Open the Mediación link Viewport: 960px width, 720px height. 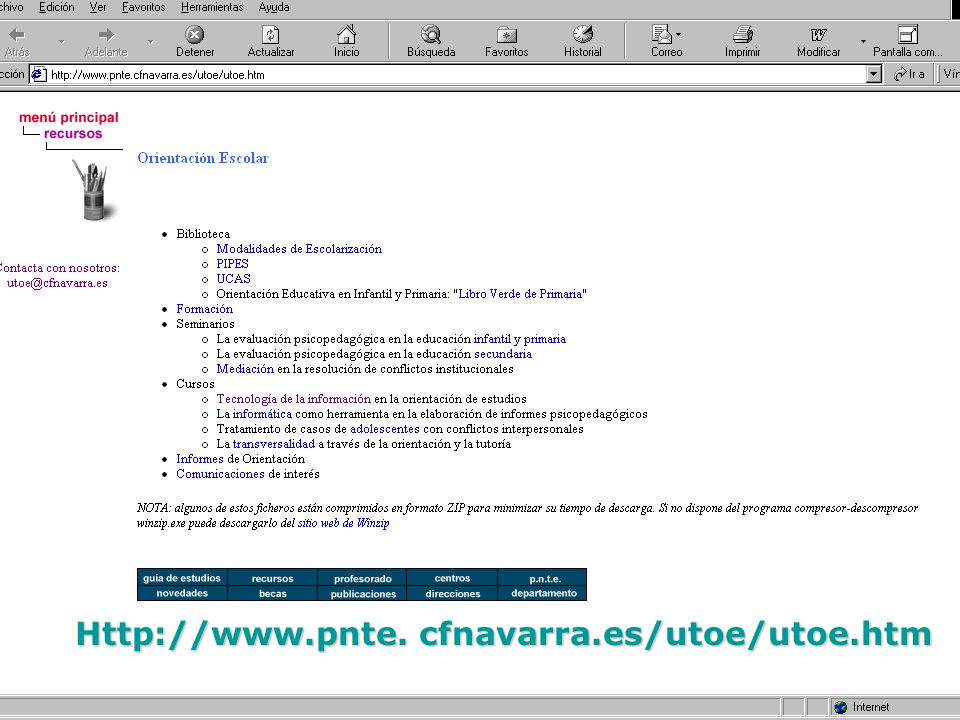pos(245,369)
